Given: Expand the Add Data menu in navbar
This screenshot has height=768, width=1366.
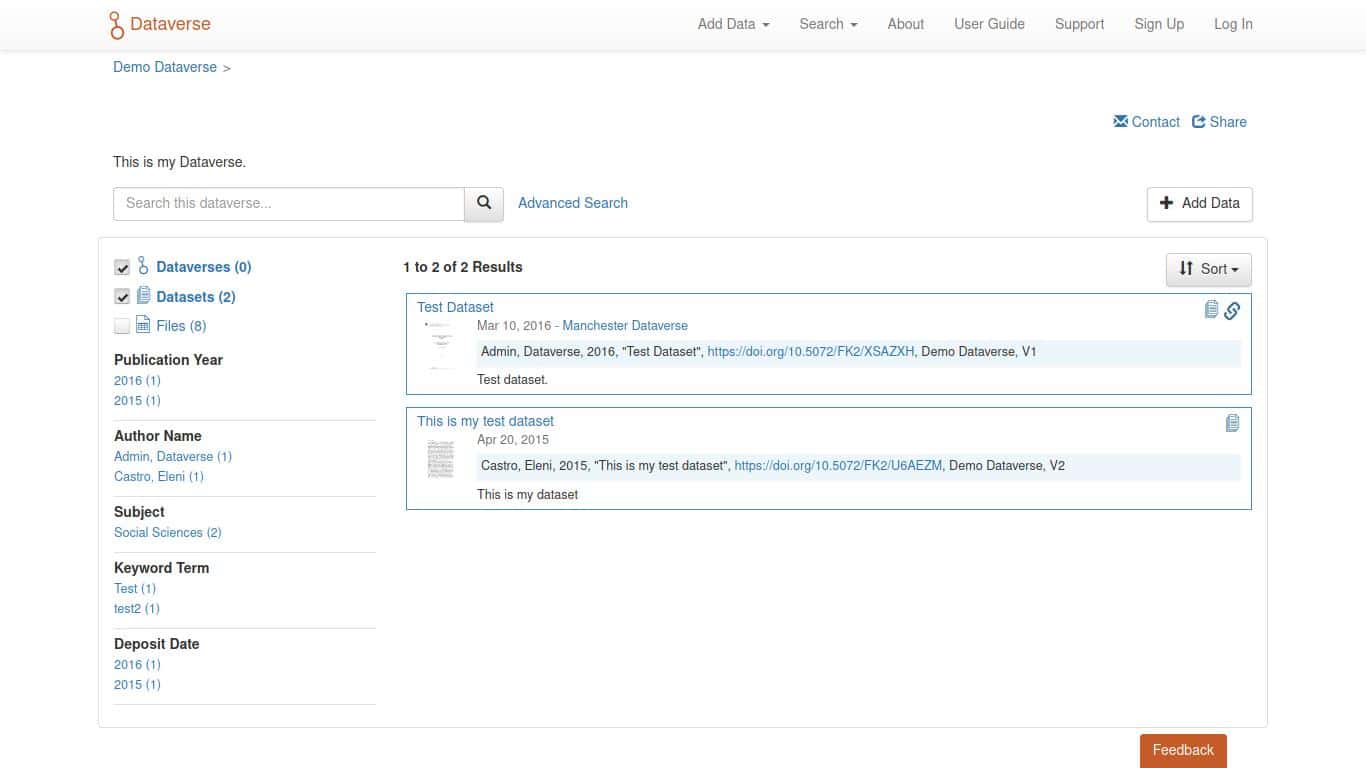Looking at the screenshot, I should tap(733, 24).
